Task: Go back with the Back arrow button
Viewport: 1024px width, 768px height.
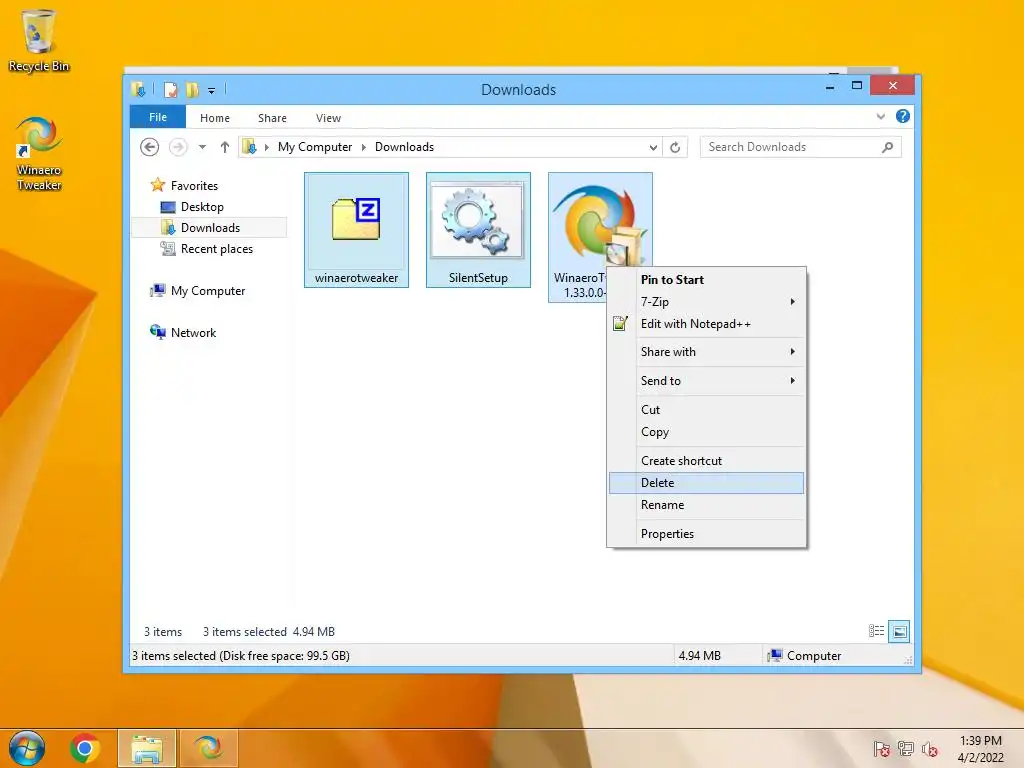Action: pos(150,147)
